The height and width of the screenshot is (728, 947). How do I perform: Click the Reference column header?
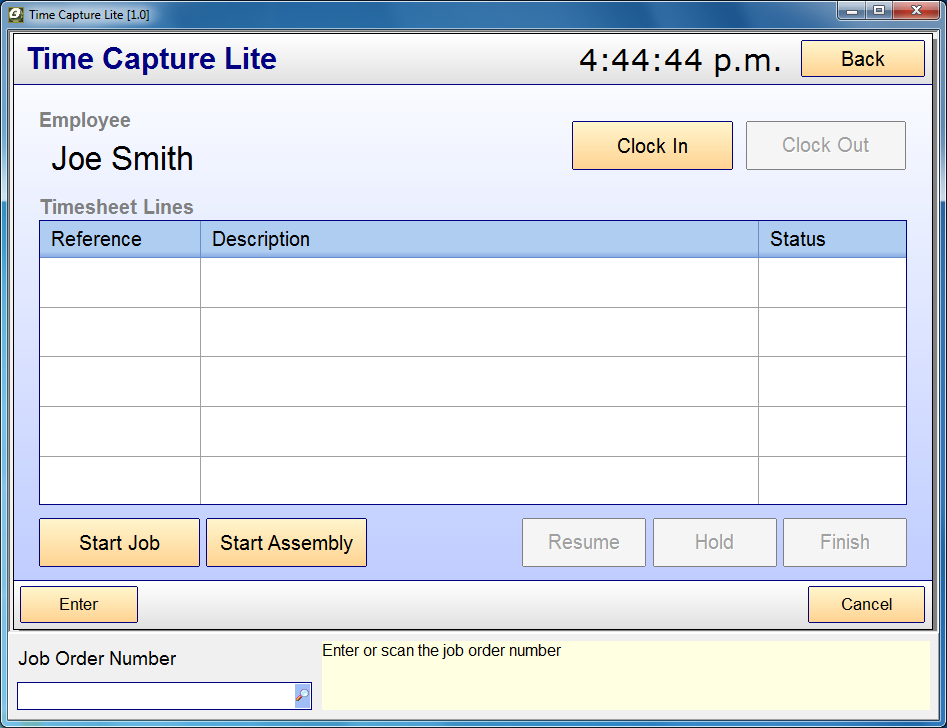click(120, 239)
